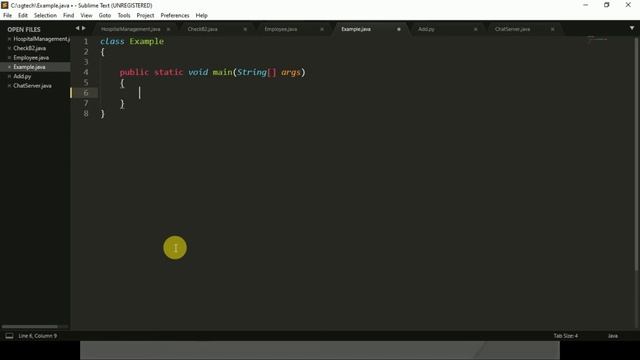Select Example.java in the sidebar

(29, 67)
